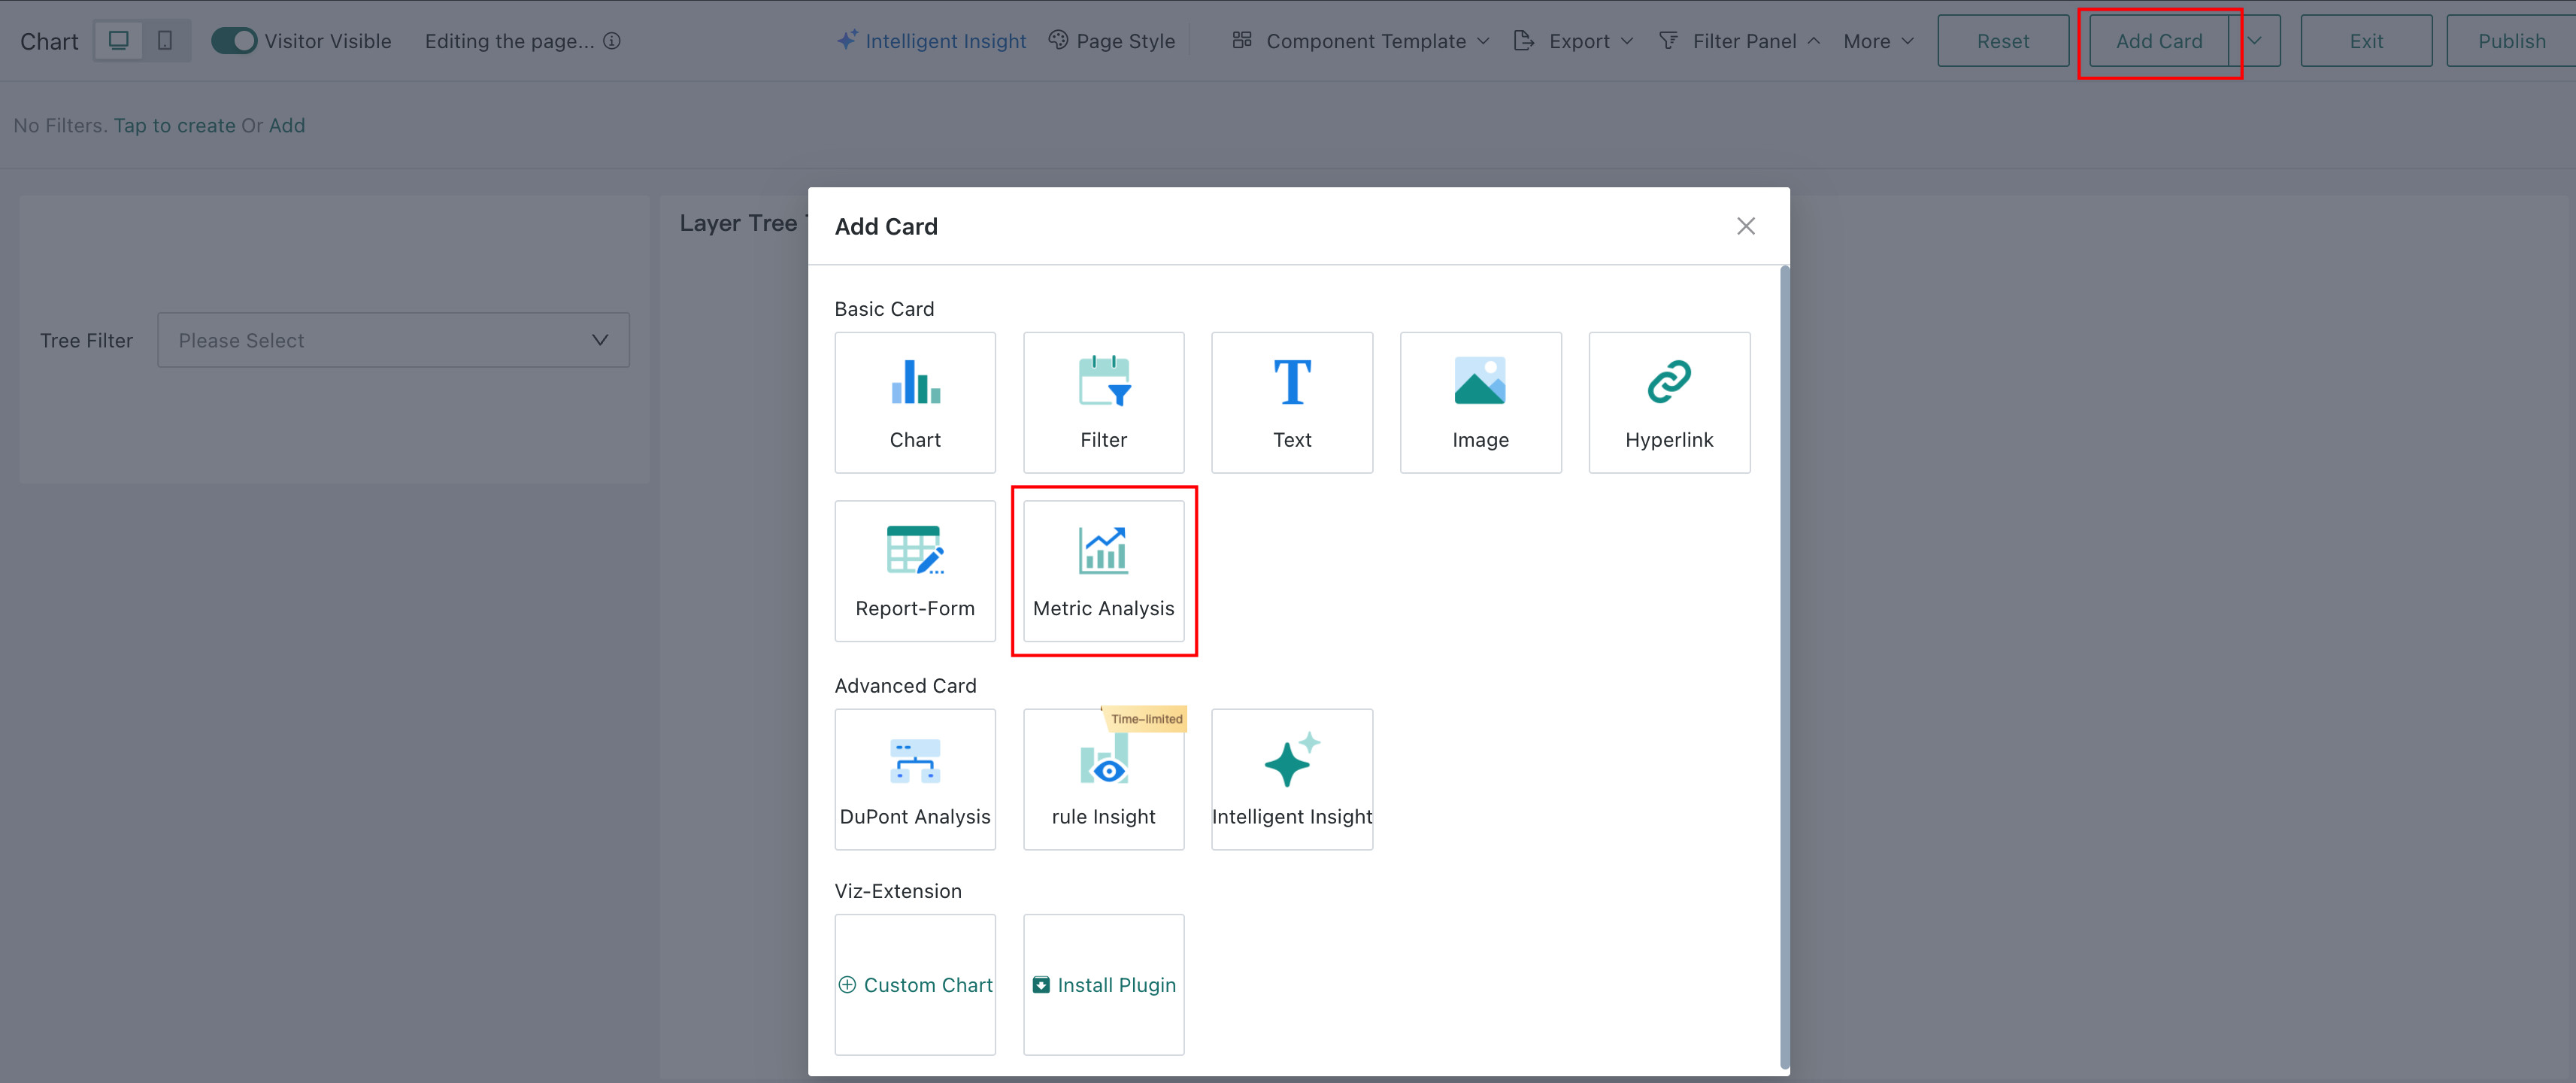Open the More menu
The height and width of the screenshot is (1083, 2576).
point(1878,41)
